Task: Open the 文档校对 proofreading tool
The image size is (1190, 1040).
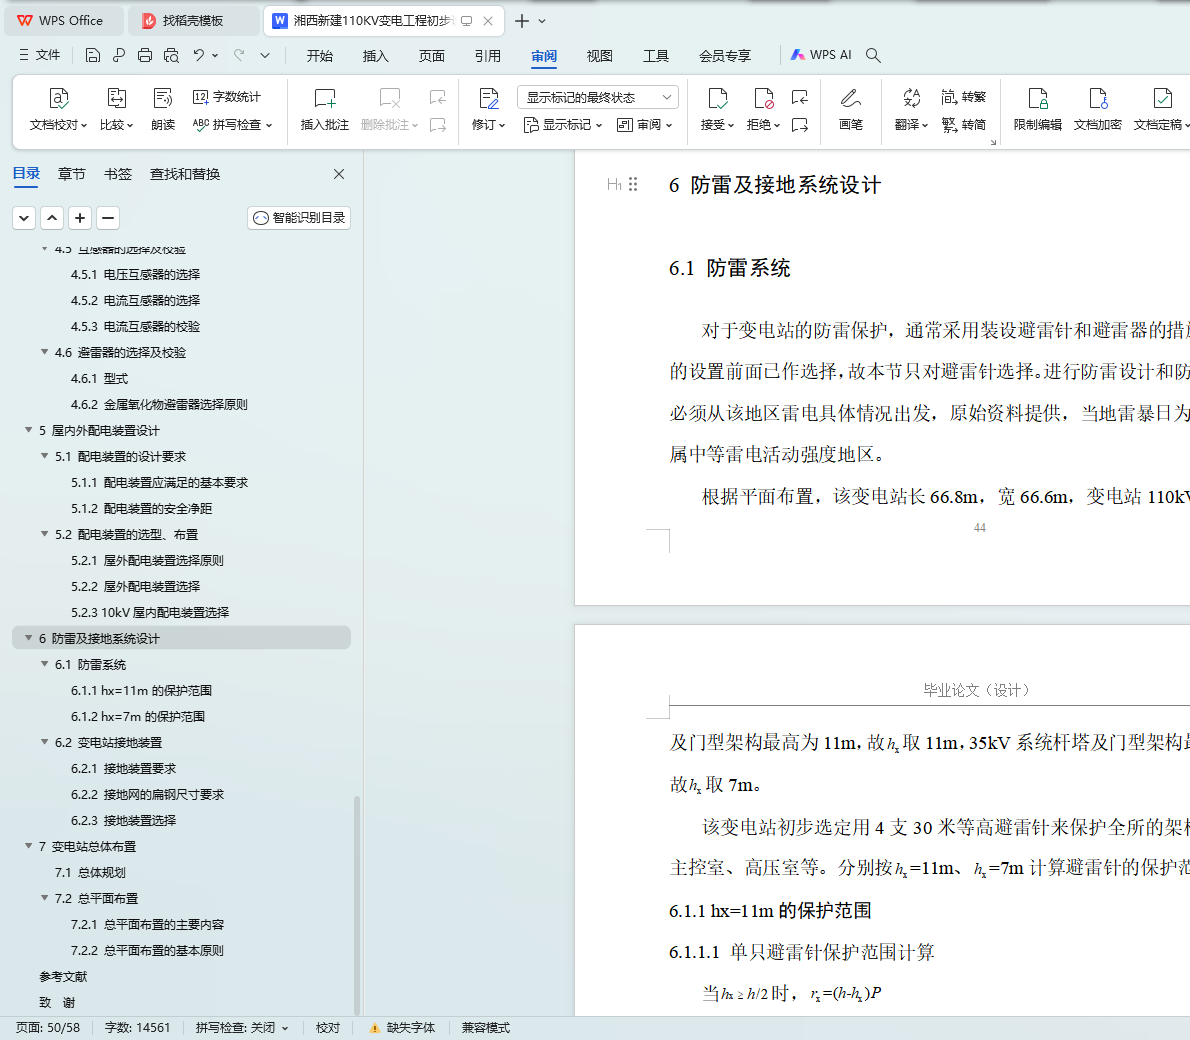Action: [58, 109]
